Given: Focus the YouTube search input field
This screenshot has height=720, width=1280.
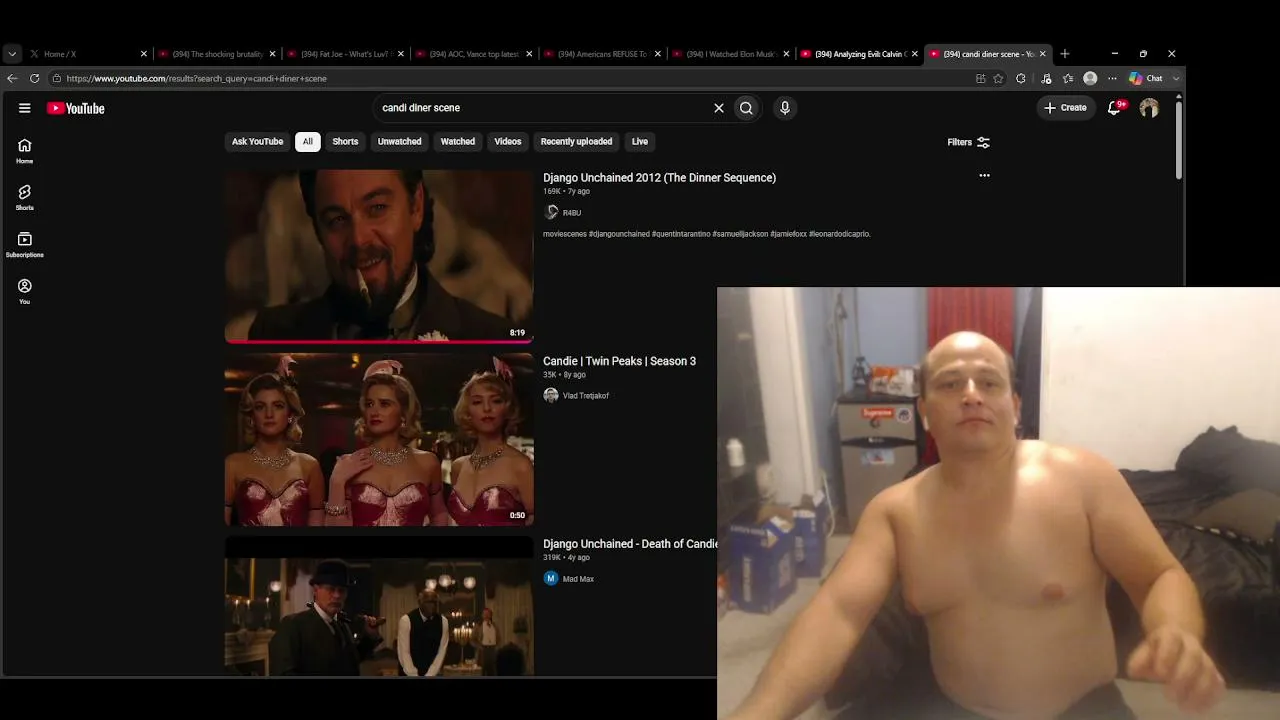Looking at the screenshot, I should [542, 108].
